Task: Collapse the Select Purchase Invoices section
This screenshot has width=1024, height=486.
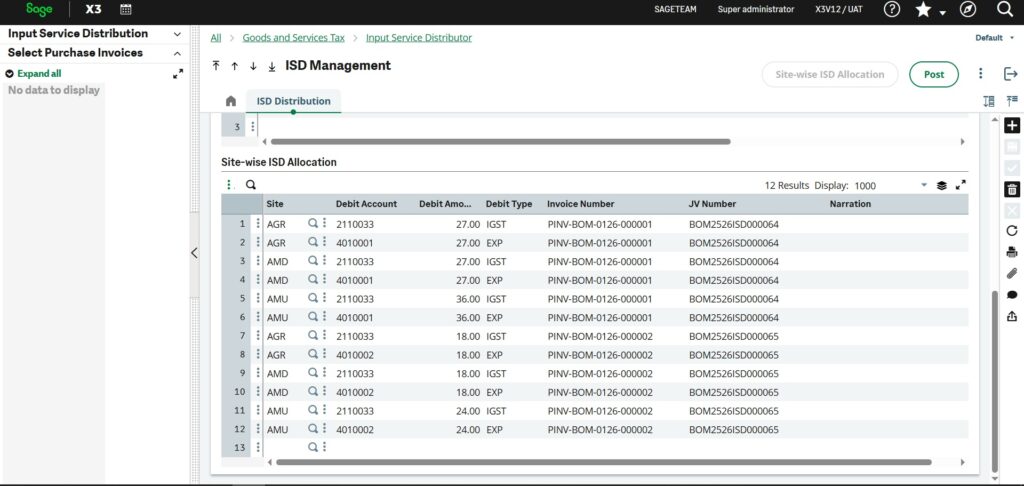Action: 177,53
